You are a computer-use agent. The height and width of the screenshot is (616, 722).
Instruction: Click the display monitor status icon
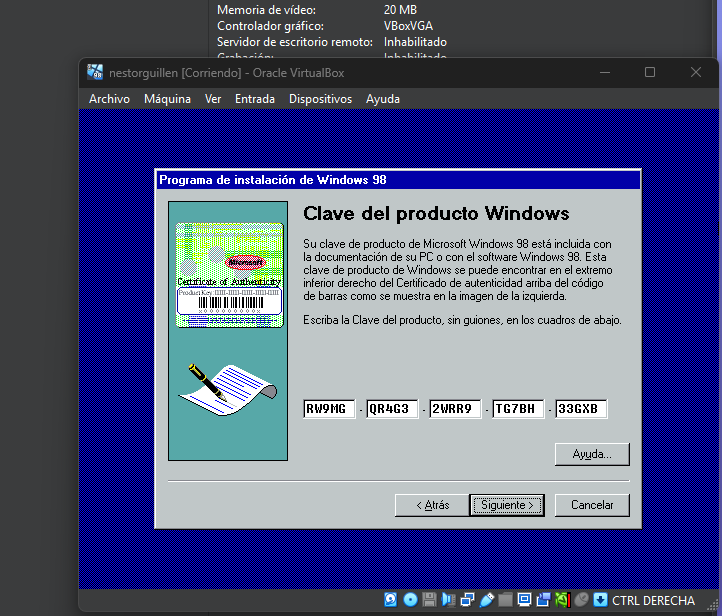(524, 600)
